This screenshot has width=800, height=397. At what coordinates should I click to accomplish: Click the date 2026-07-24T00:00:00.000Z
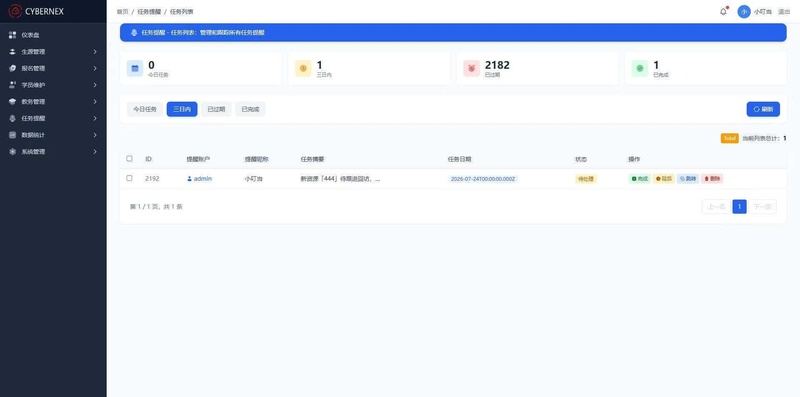(483, 179)
